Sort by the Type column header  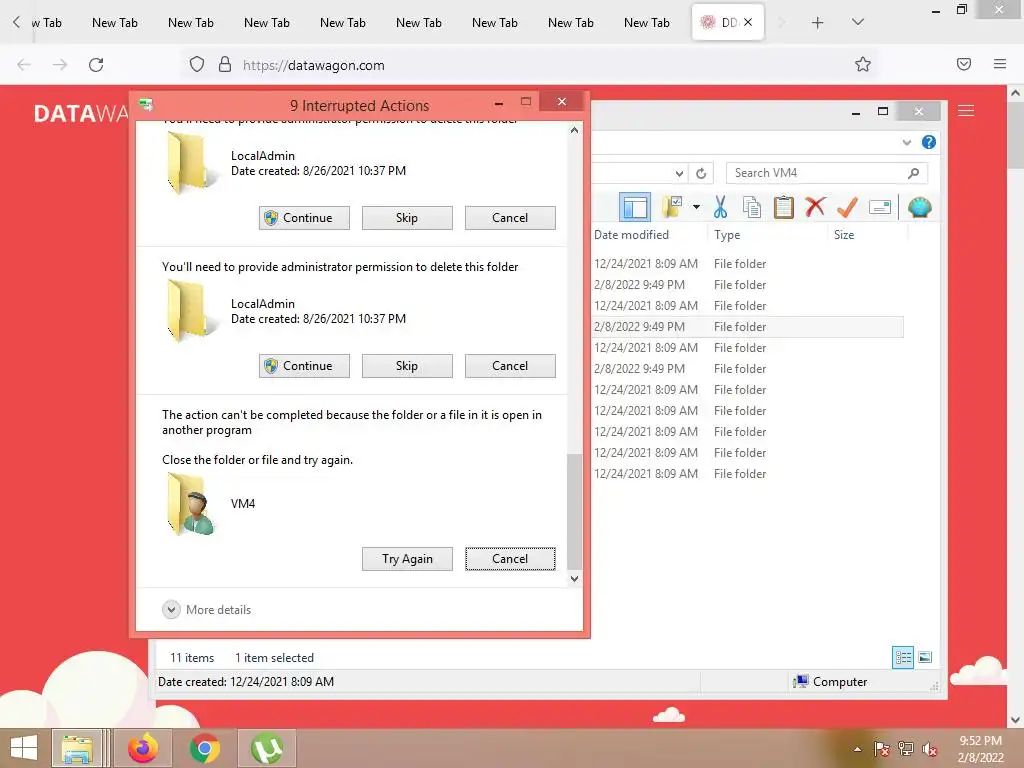[727, 234]
